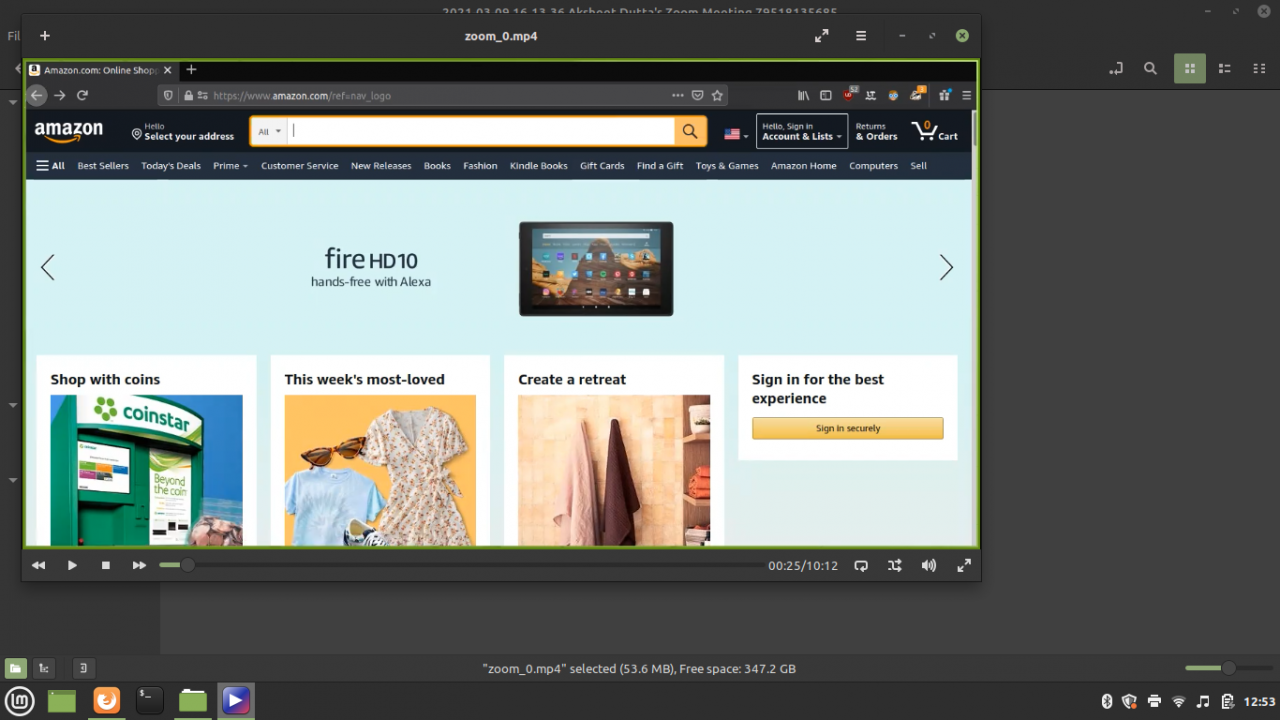Open the Linux Mint start menu
This screenshot has width=1280, height=720.
[20, 701]
